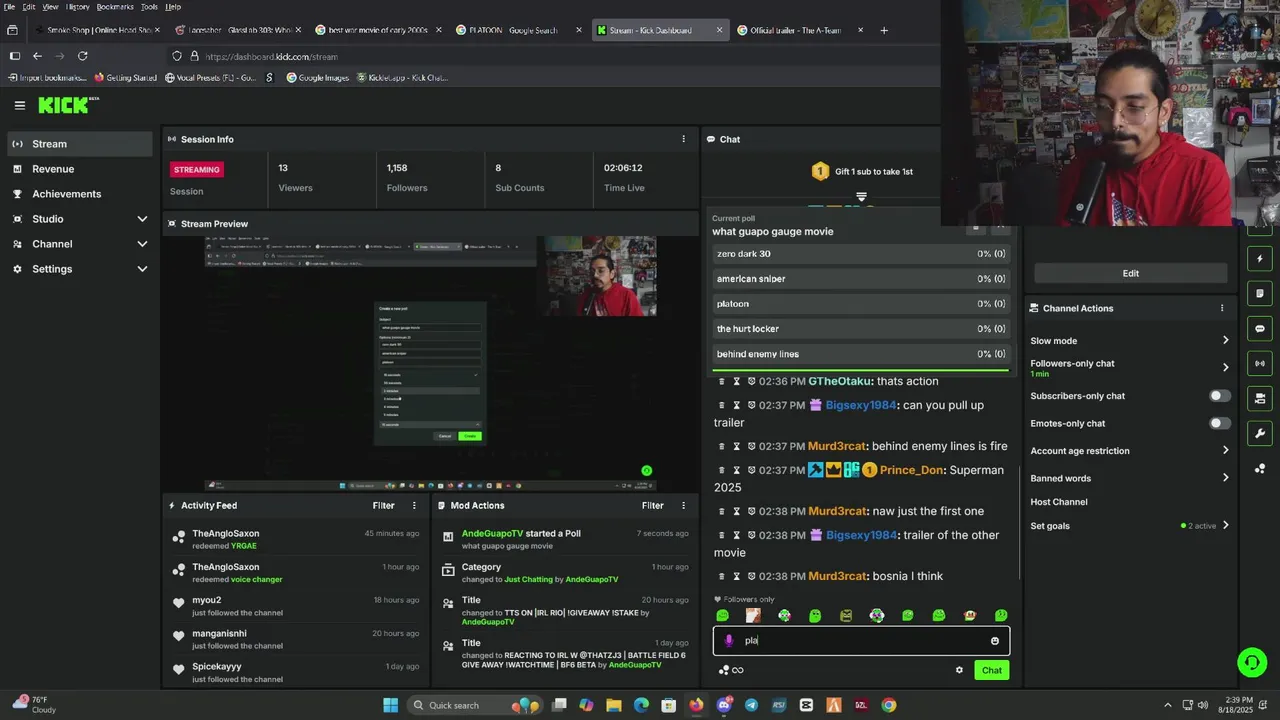
Task: Click Murd3rcat username on bosnia message
Action: (837, 576)
